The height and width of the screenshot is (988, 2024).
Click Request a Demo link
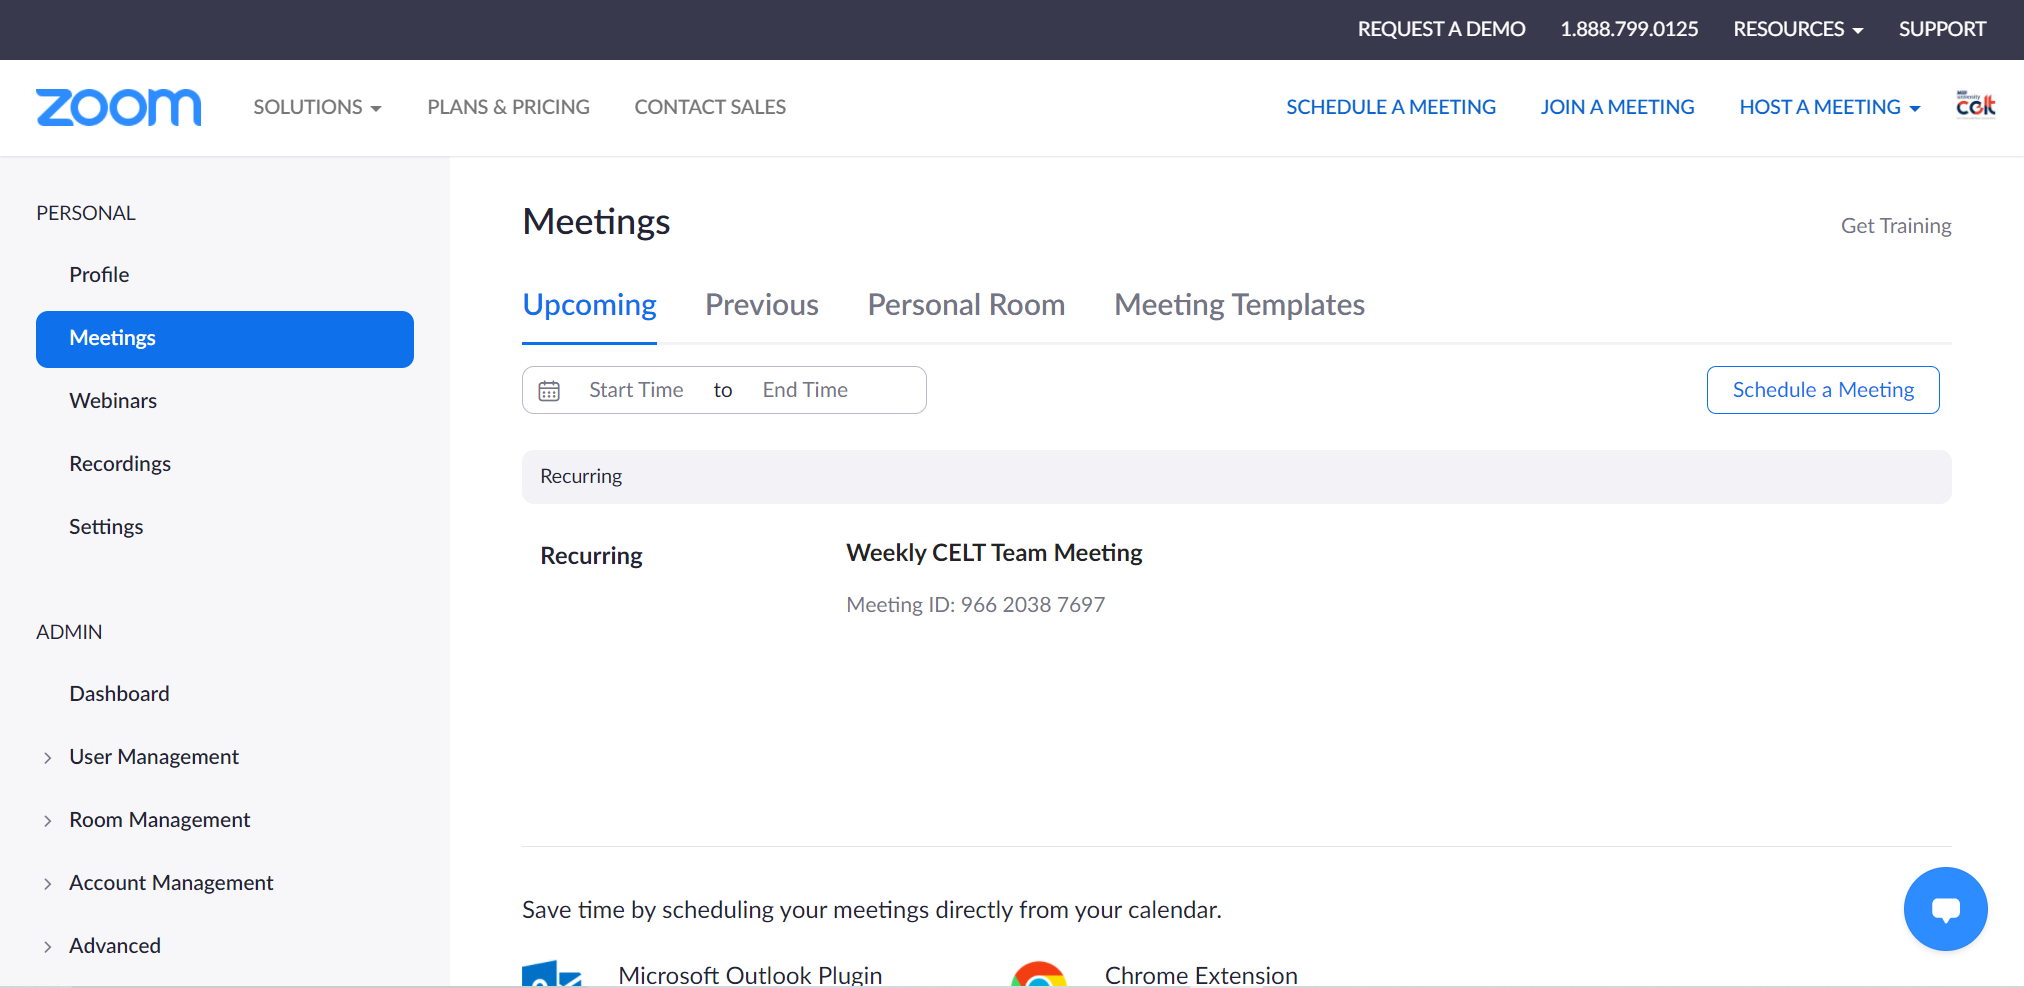(1441, 29)
